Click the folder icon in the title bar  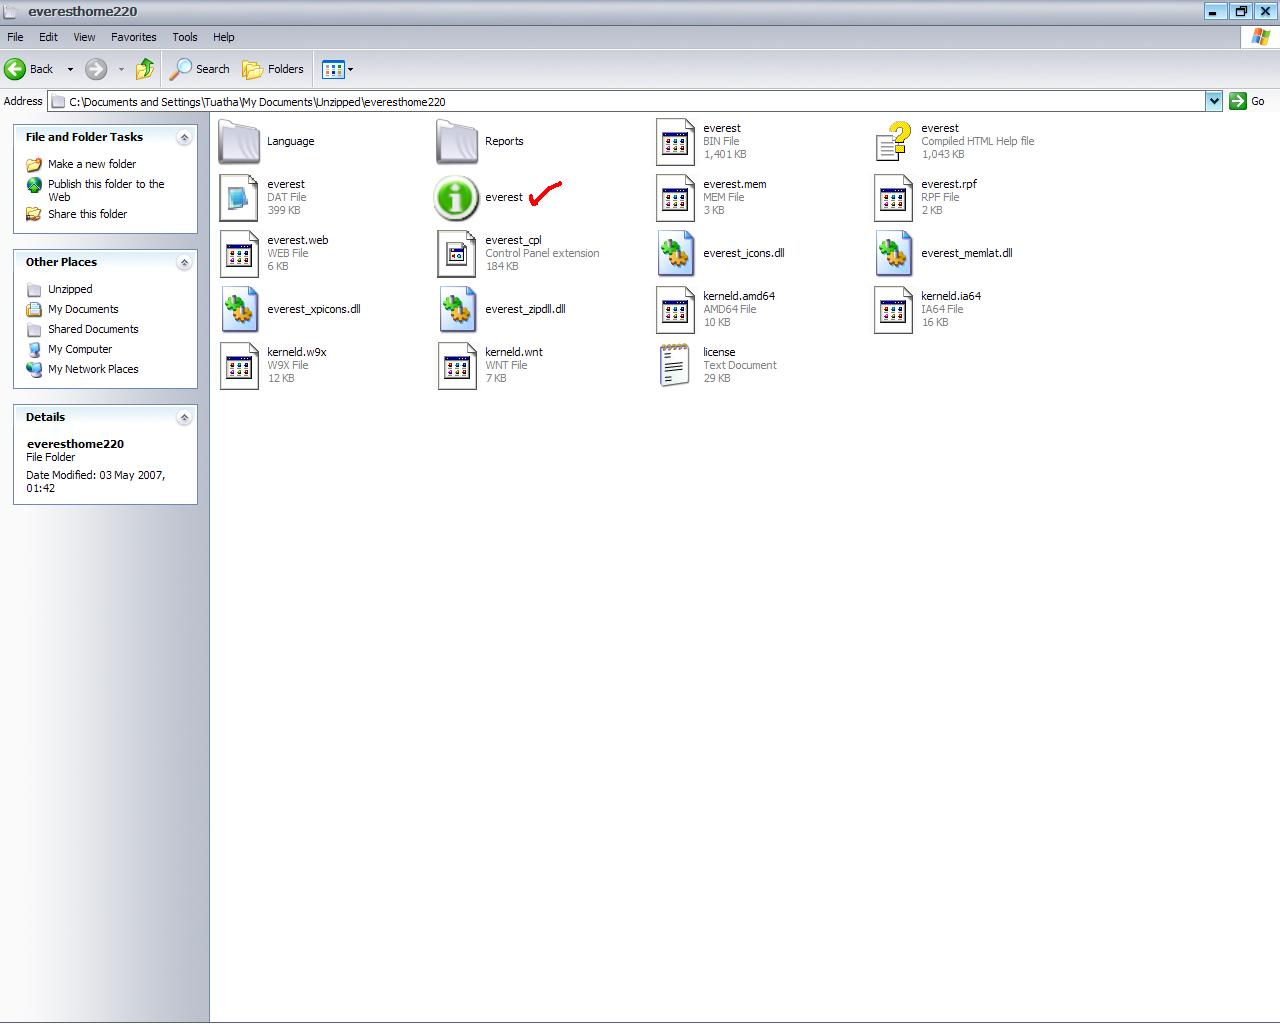coord(11,11)
